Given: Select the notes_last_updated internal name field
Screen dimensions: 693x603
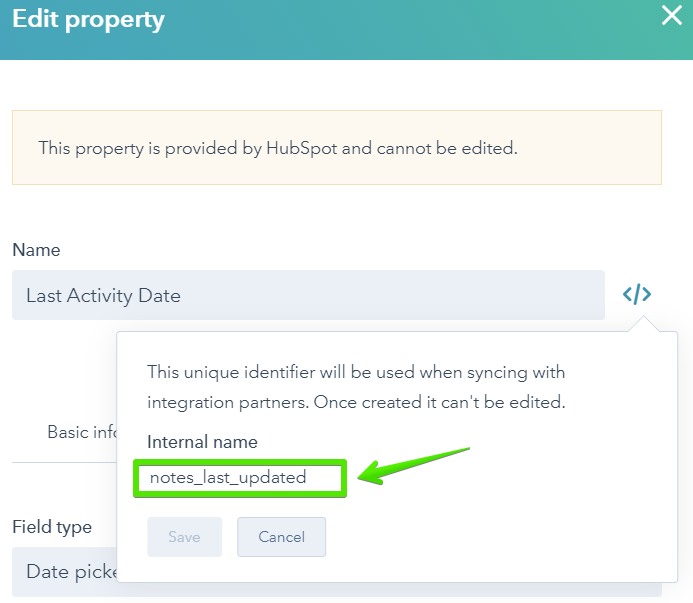Looking at the screenshot, I should click(x=240, y=478).
